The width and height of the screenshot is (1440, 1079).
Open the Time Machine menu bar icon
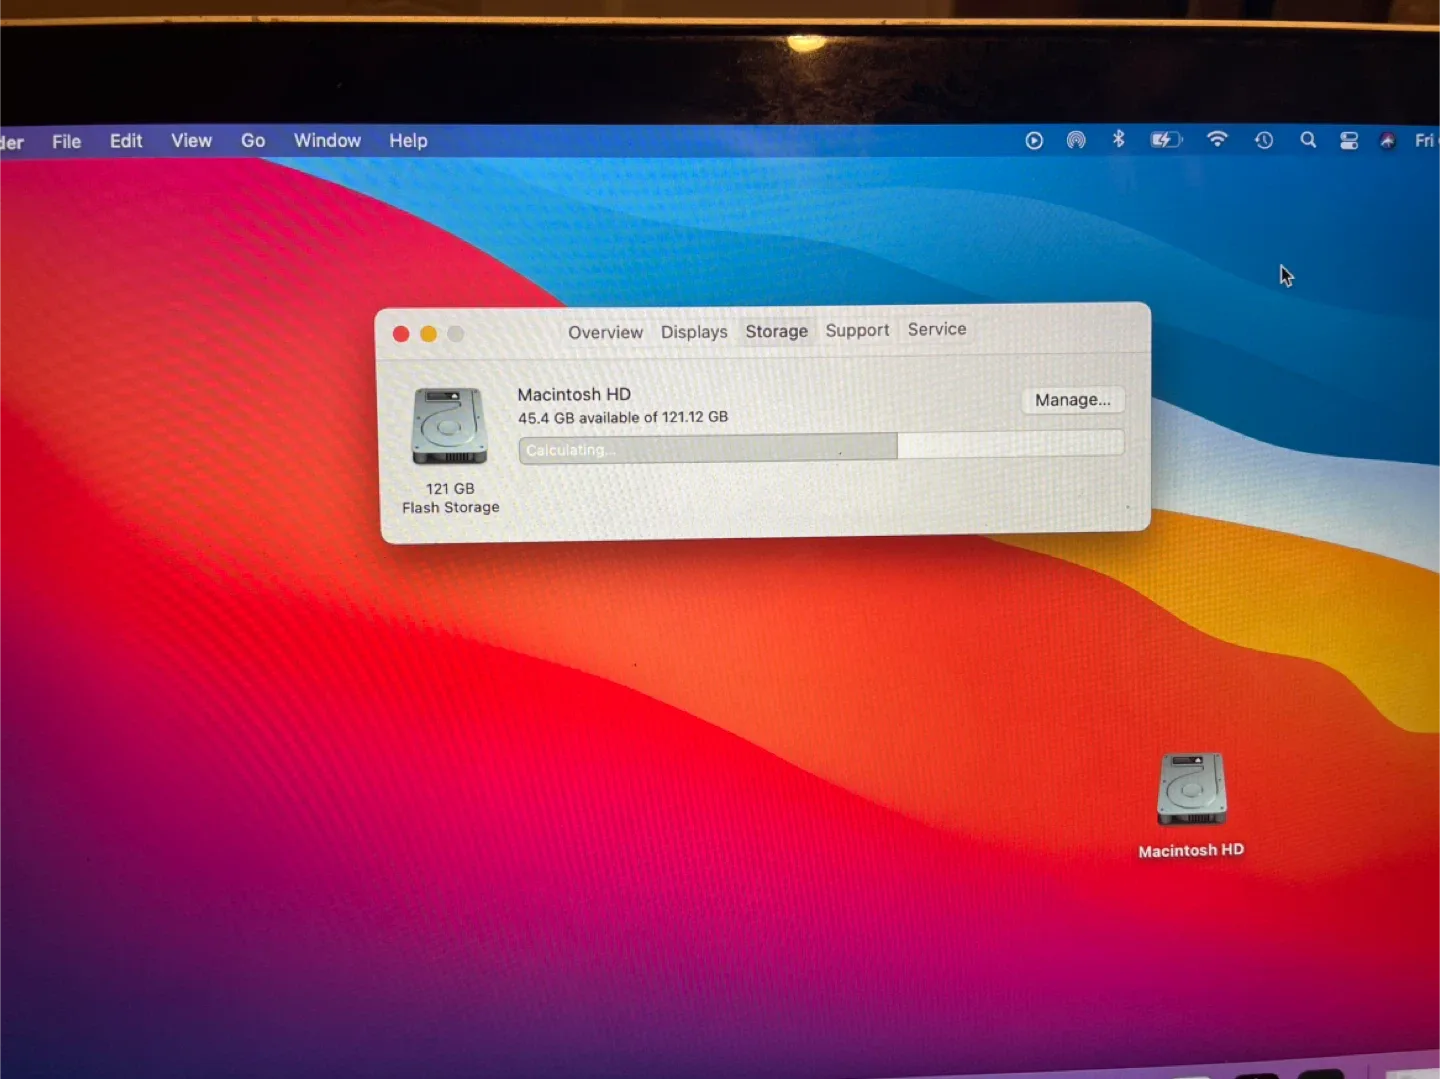tap(1263, 140)
